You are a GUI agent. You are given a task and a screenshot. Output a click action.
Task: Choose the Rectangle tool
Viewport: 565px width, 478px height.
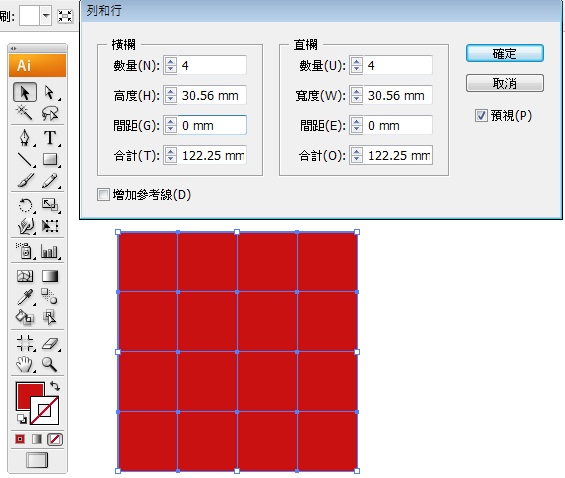click(50, 159)
